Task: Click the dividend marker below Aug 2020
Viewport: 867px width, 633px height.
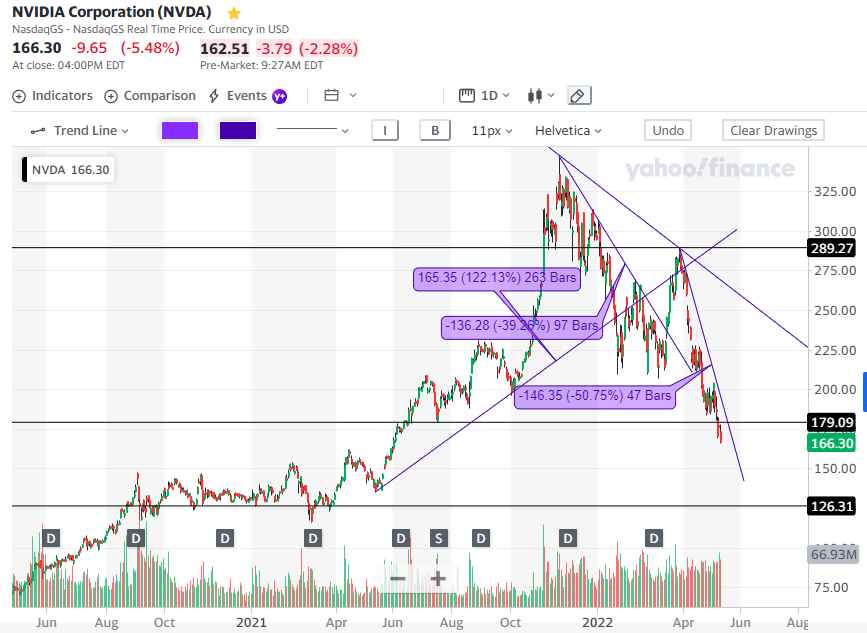Action: pos(136,538)
